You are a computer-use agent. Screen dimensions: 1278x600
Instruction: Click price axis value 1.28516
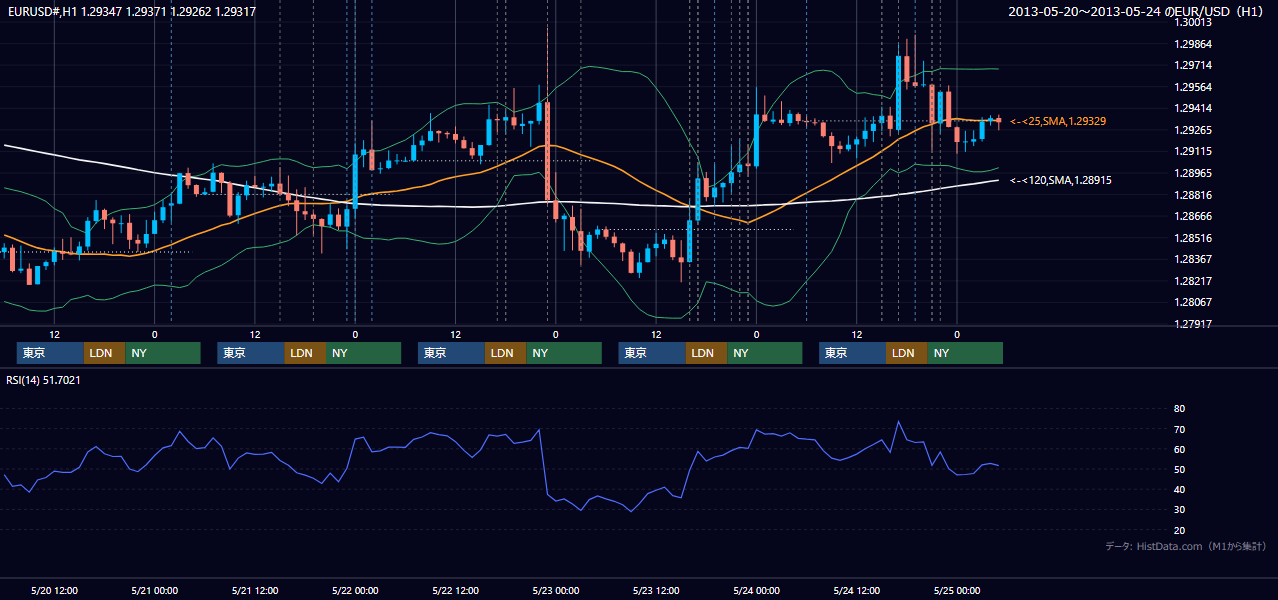pos(1193,238)
